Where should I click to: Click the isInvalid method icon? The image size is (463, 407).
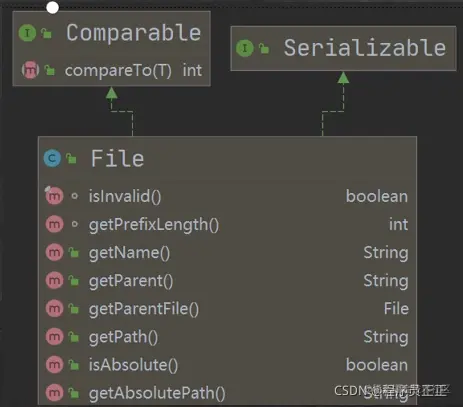point(54,196)
